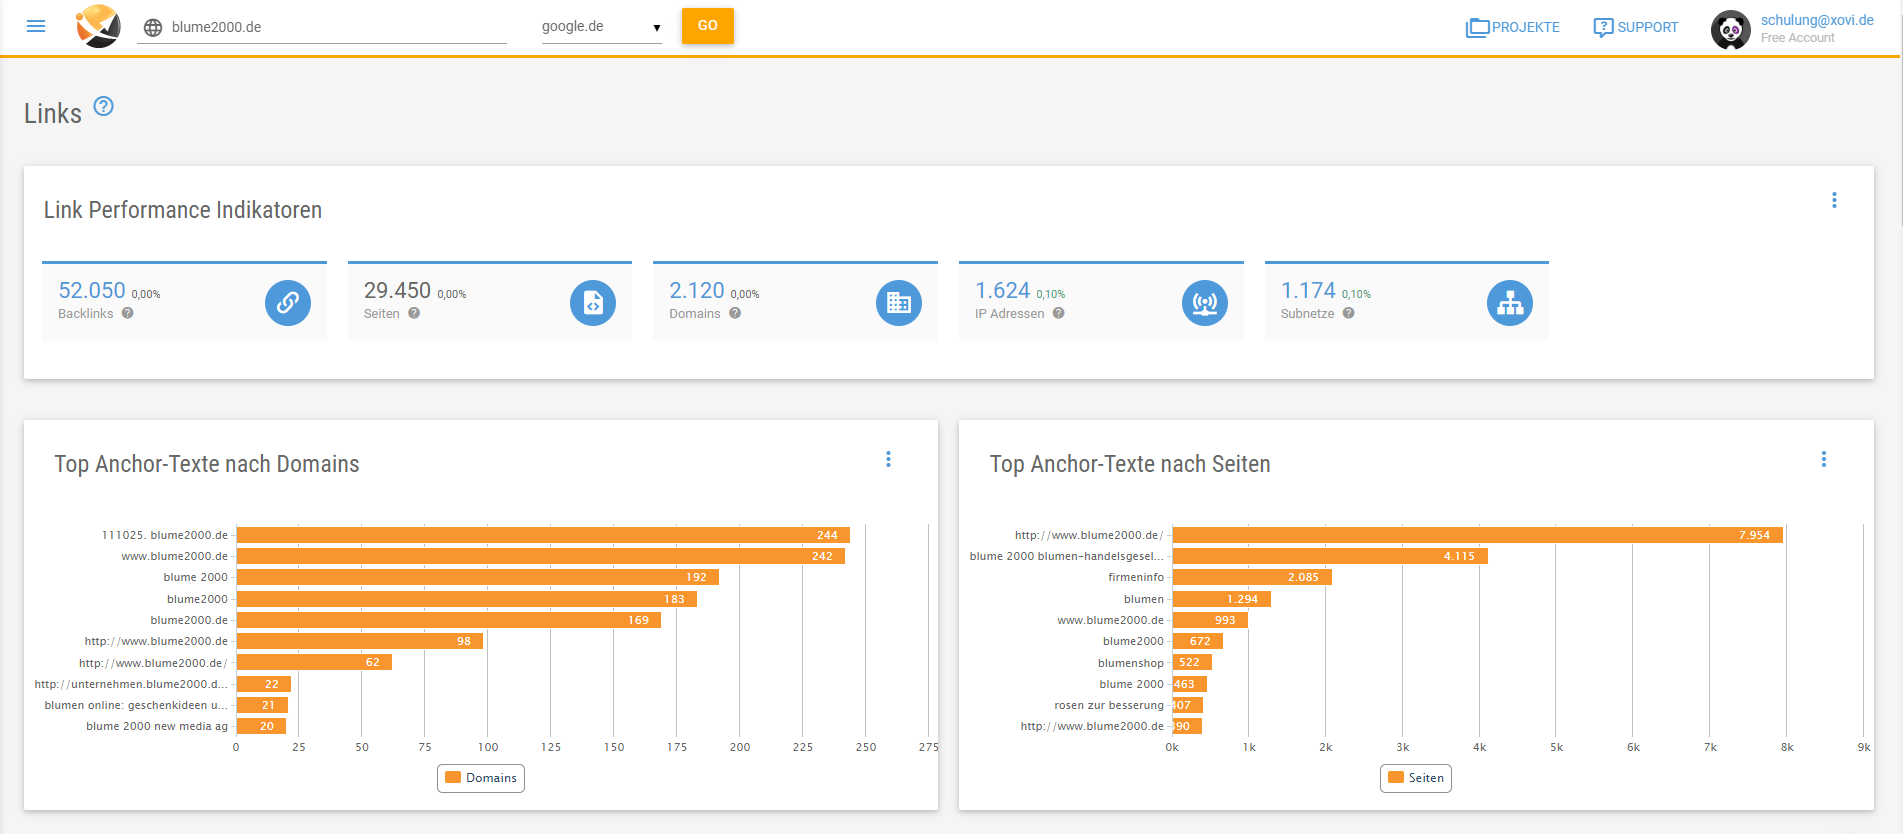The width and height of the screenshot is (1903, 834).
Task: Click the bar with value 7.954
Action: (1478, 535)
